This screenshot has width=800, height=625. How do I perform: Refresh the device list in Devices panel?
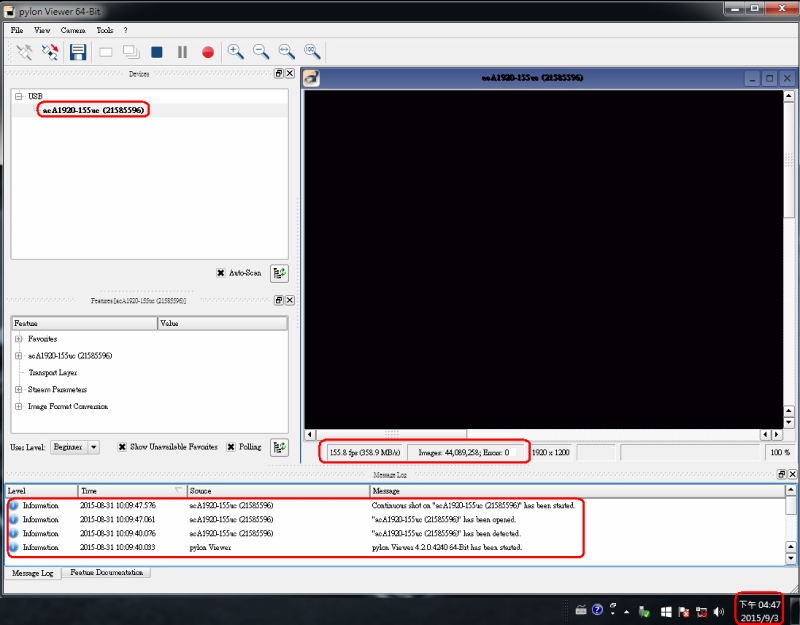(279, 273)
